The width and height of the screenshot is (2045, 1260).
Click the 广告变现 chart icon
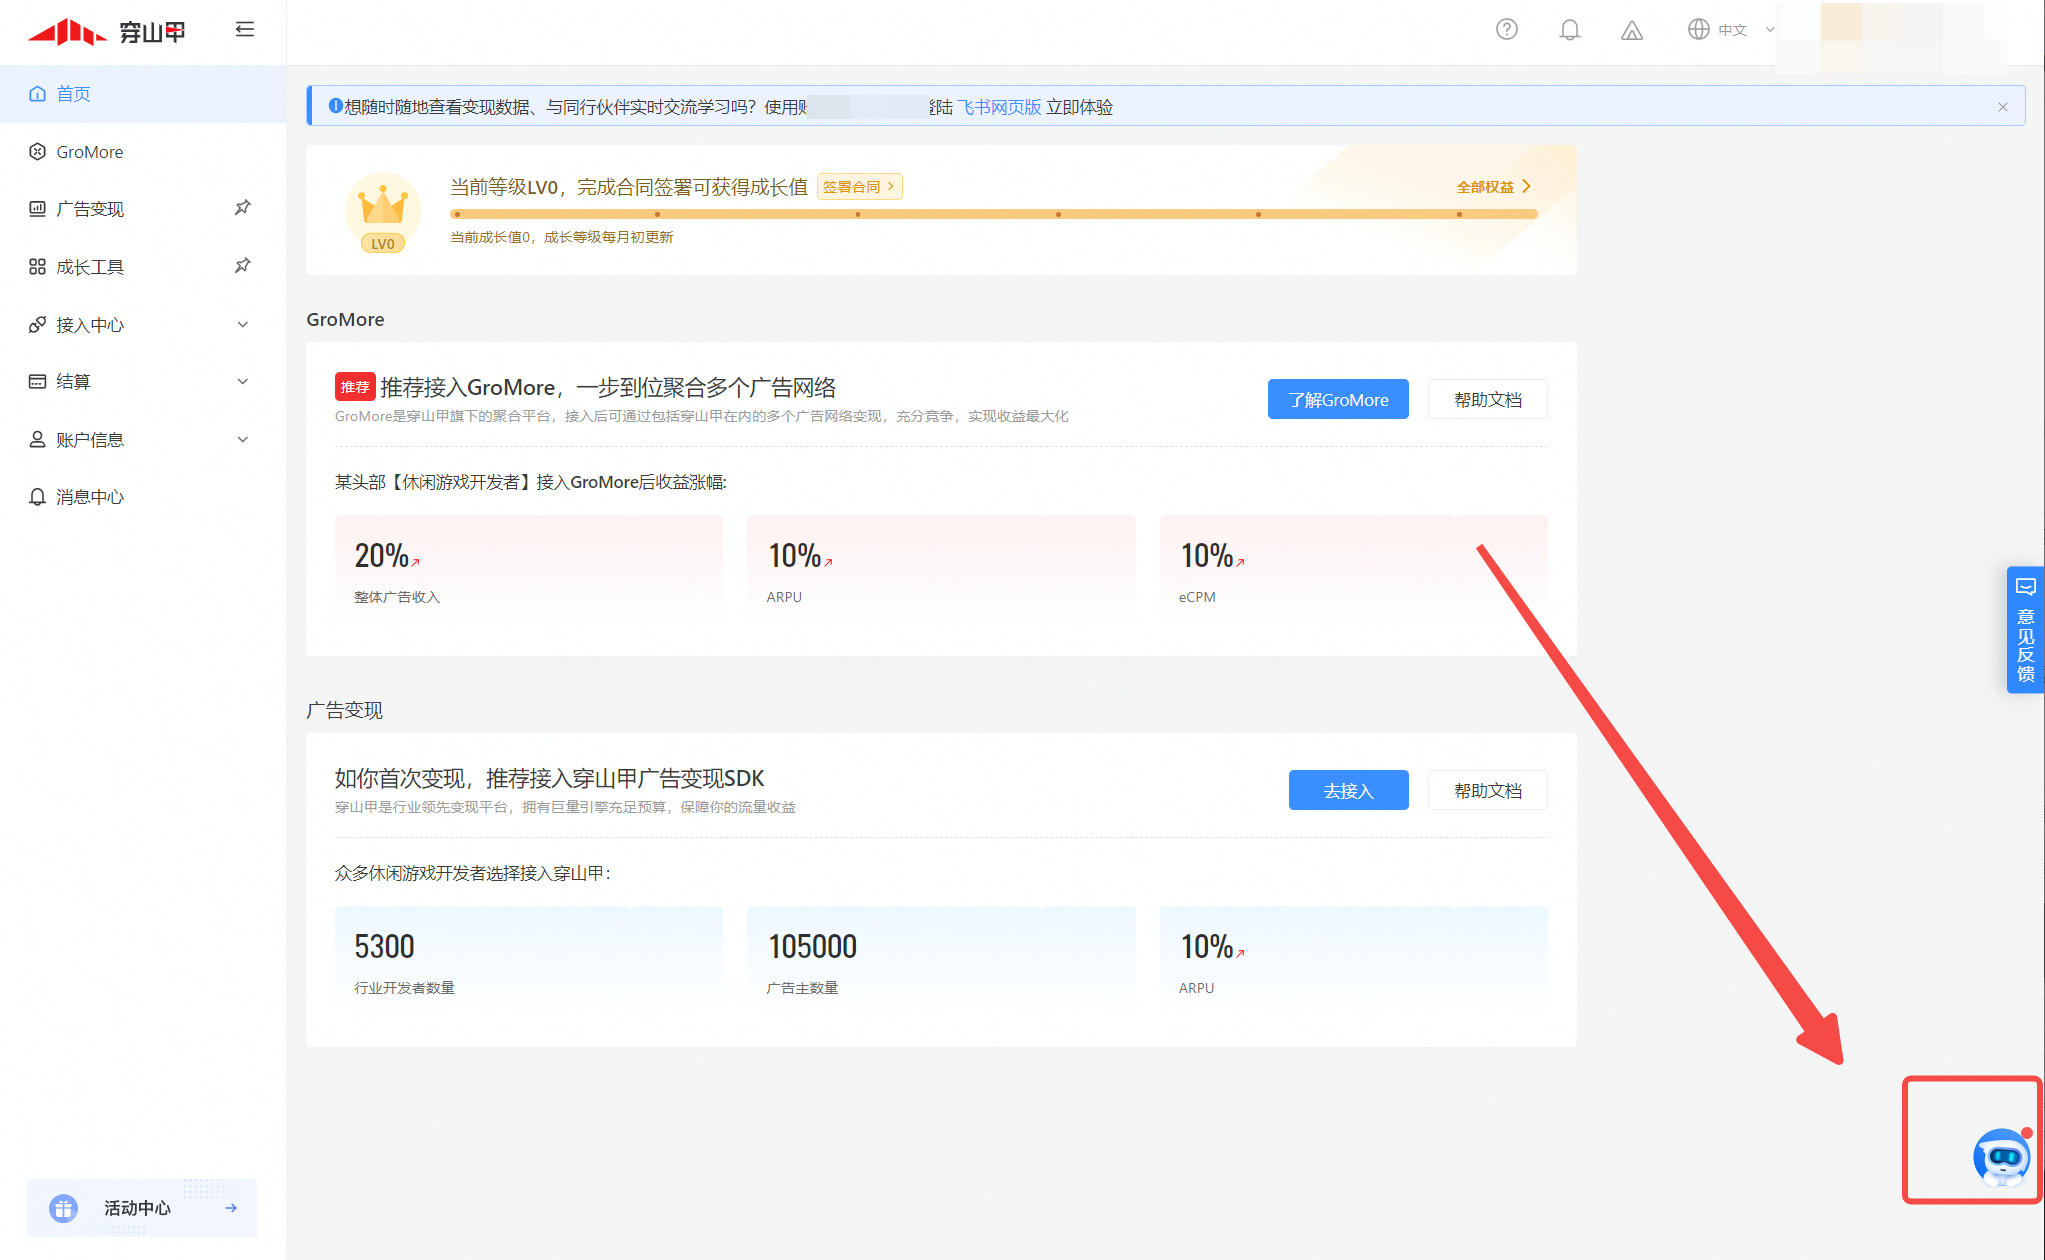click(37, 209)
